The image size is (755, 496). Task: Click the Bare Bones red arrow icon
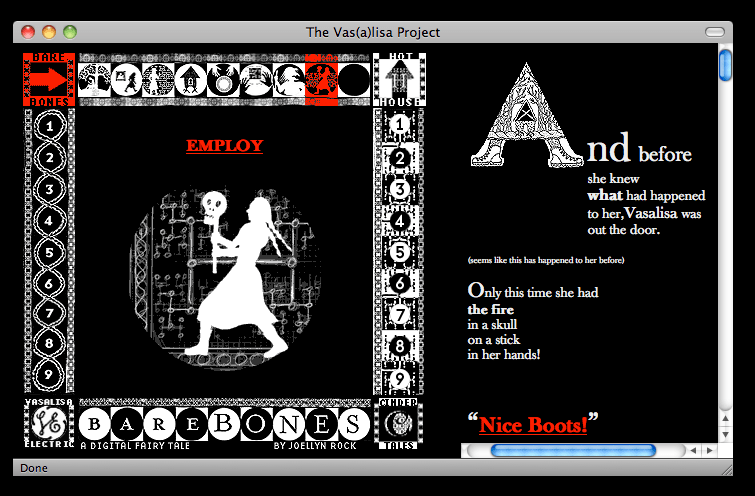[x=50, y=80]
